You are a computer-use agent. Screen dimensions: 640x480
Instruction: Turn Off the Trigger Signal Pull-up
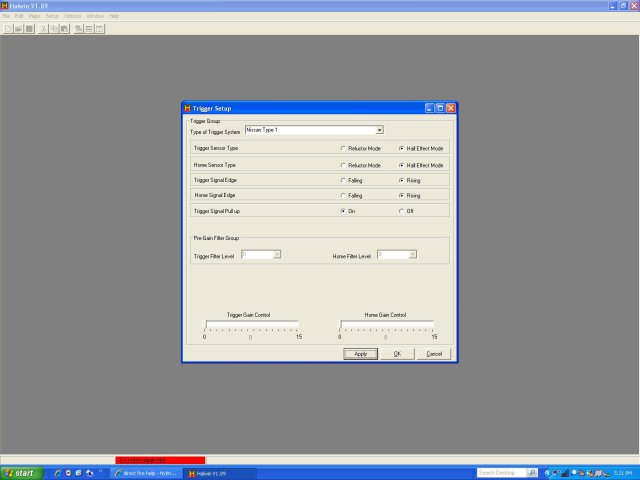point(401,212)
